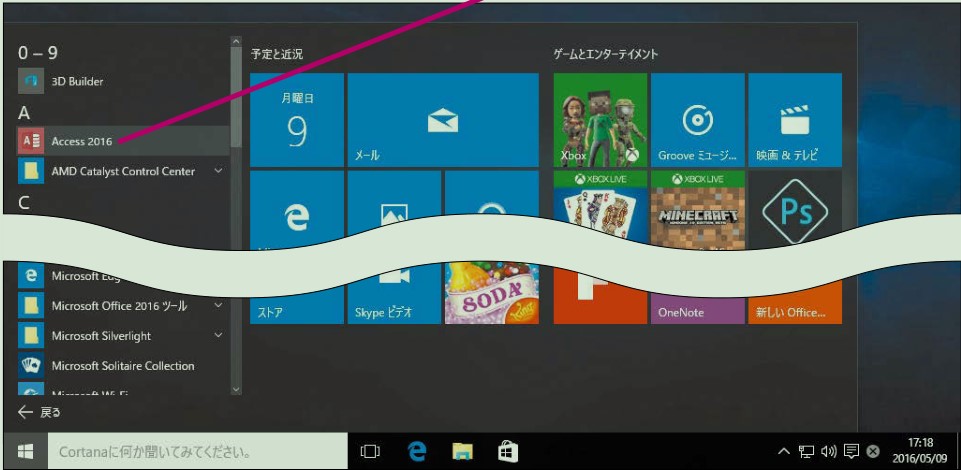The height and width of the screenshot is (470, 961).
Task: Open 3D Builder from the app list
Action: pyautogui.click(x=123, y=81)
